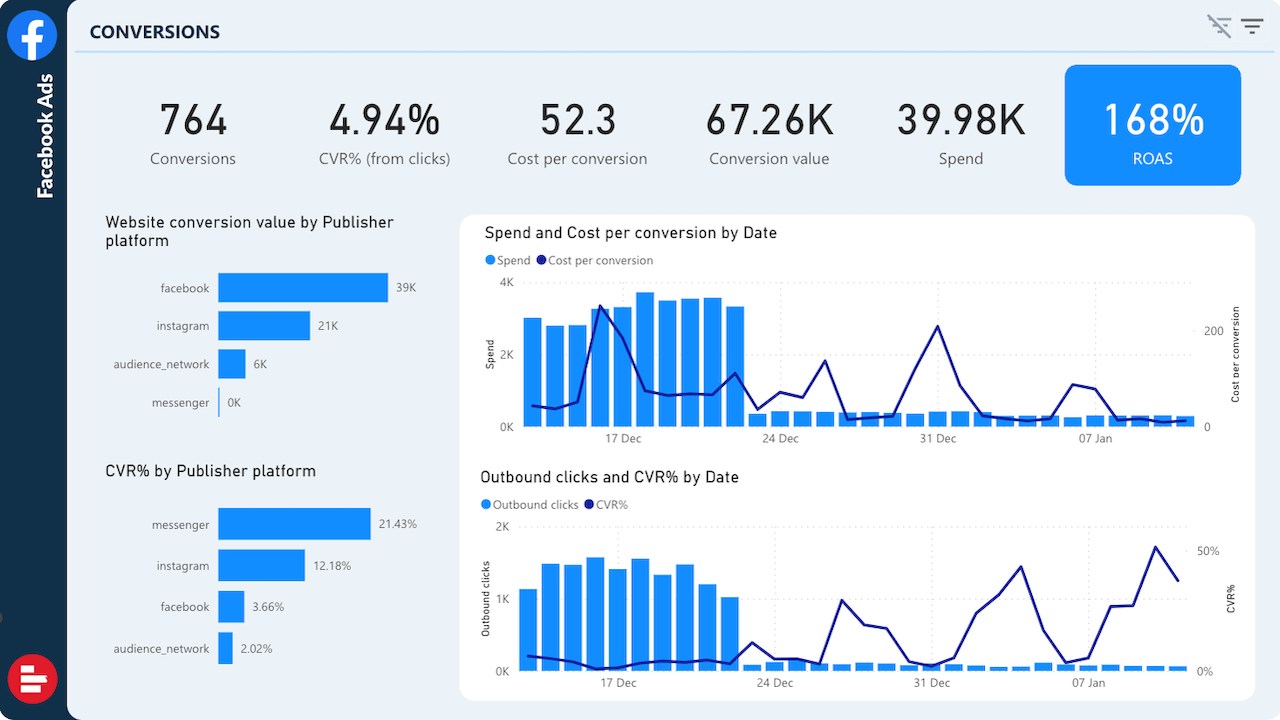Image resolution: width=1280 pixels, height=720 pixels.
Task: Click the CONVERSIONS page title
Action: [155, 32]
